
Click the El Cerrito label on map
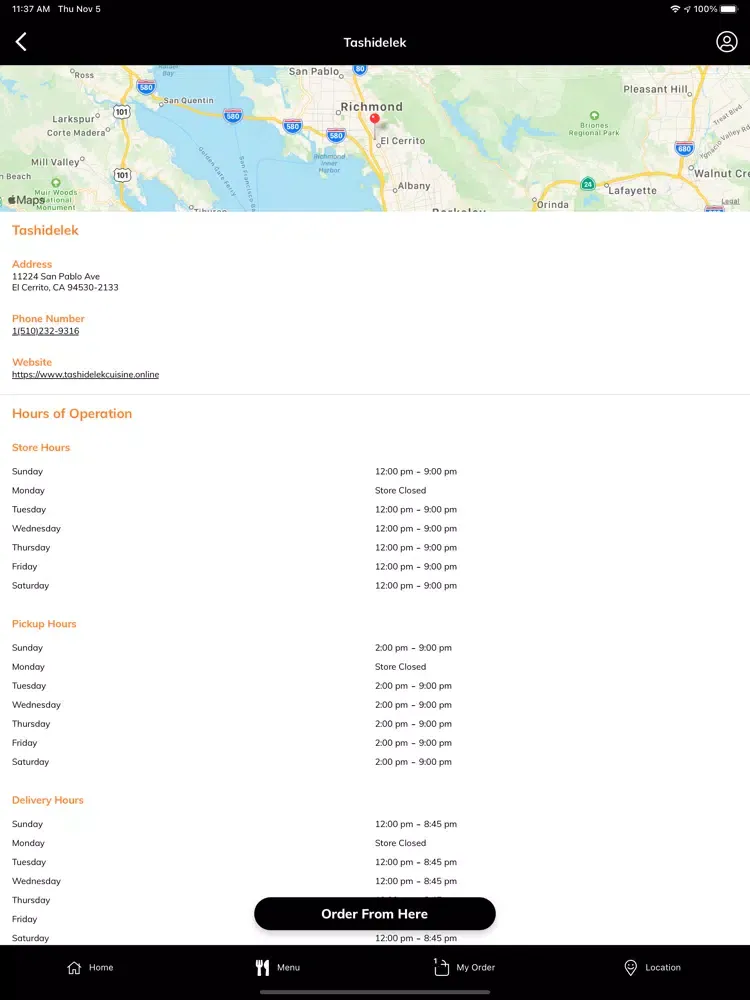(x=402, y=141)
